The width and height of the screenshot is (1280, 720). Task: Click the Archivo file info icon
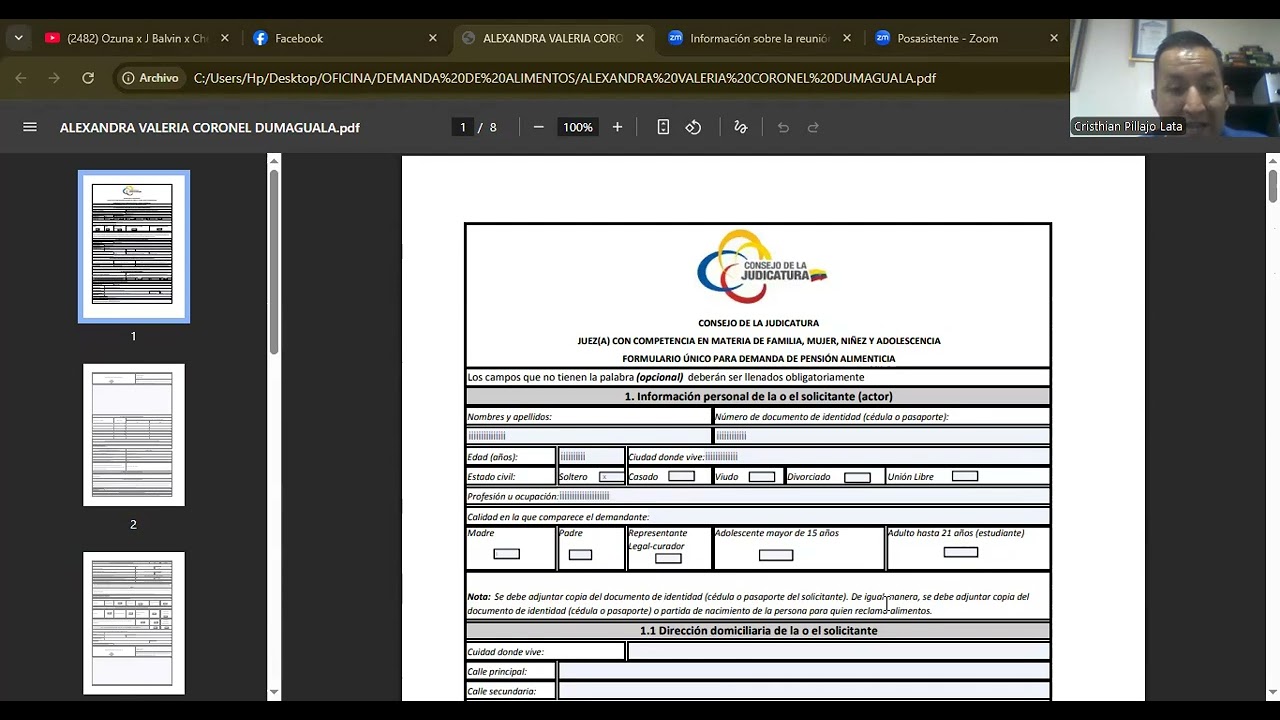click(150, 77)
